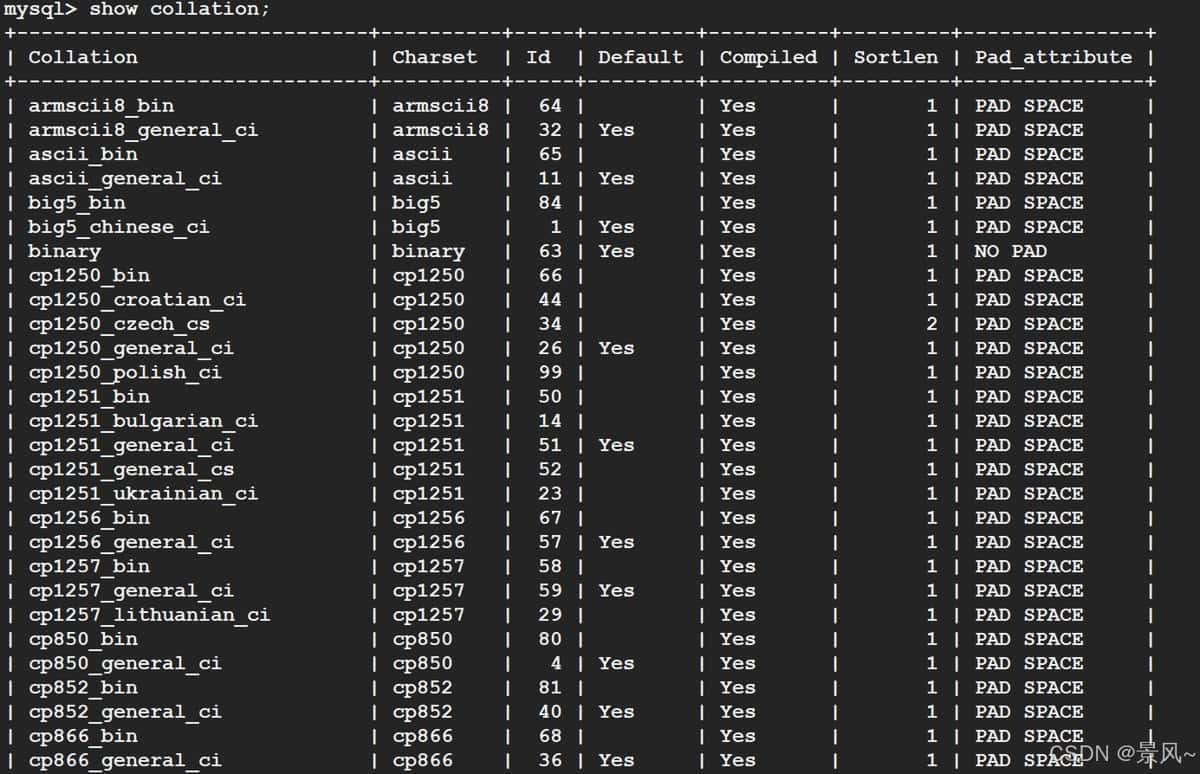Click Default Yes in cp1256_general_ci row
Image resolution: width=1200 pixels, height=774 pixels.
click(616, 542)
